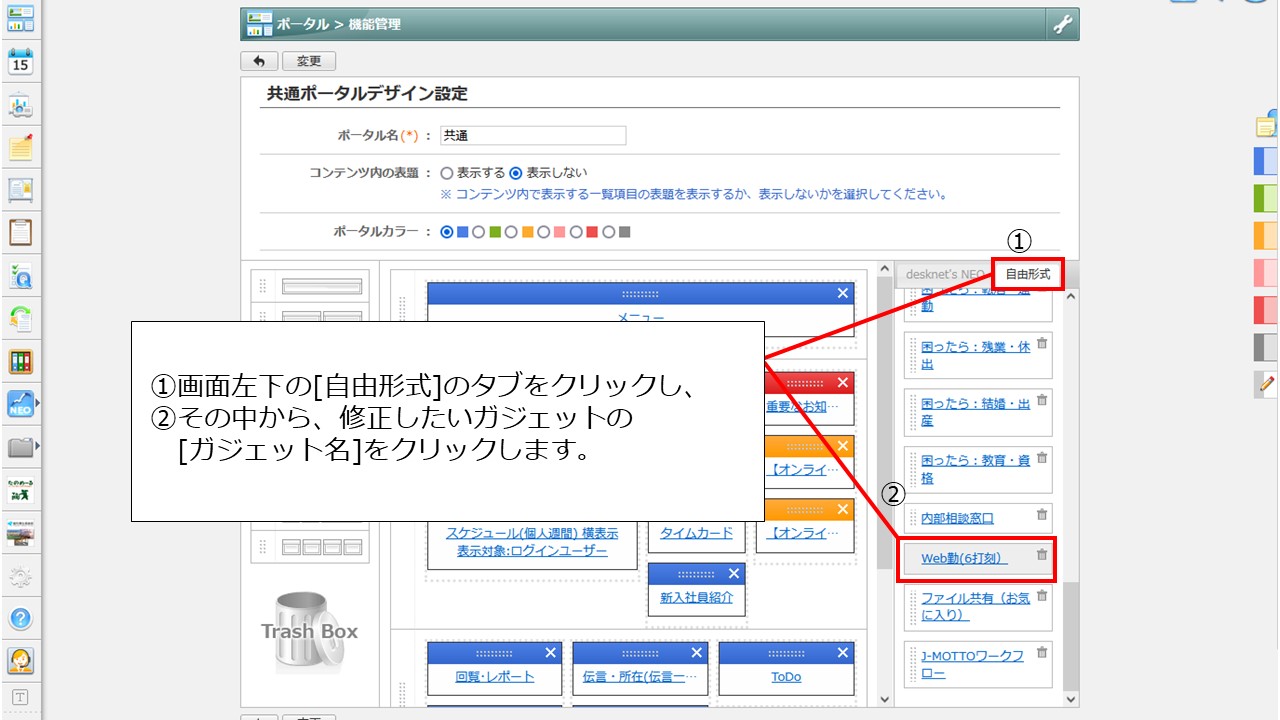Click the wrench settings icon in header

(1061, 25)
